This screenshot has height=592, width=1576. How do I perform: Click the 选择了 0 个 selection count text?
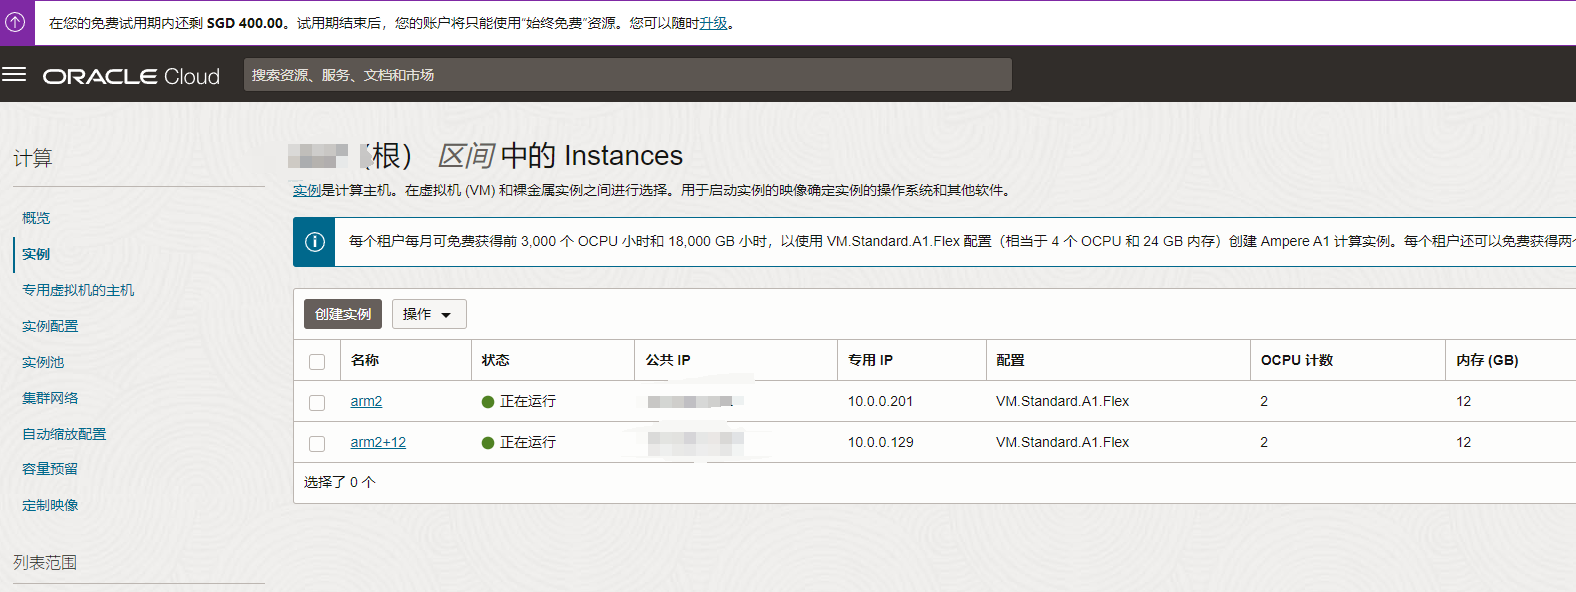click(340, 482)
